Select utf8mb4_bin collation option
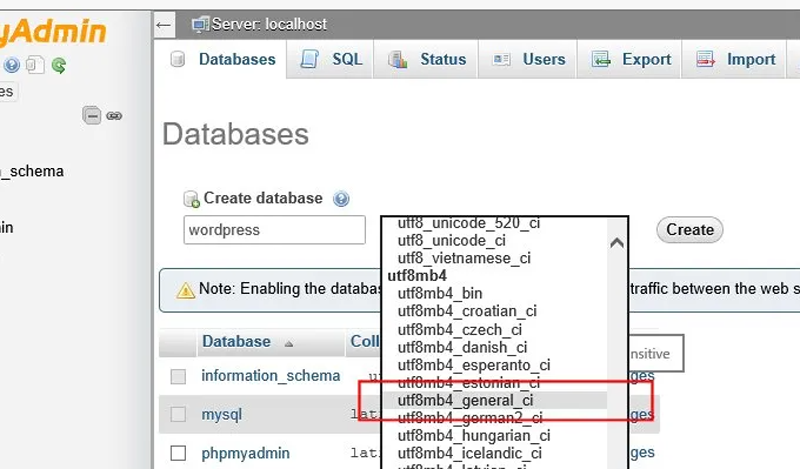The image size is (800, 469). (440, 293)
